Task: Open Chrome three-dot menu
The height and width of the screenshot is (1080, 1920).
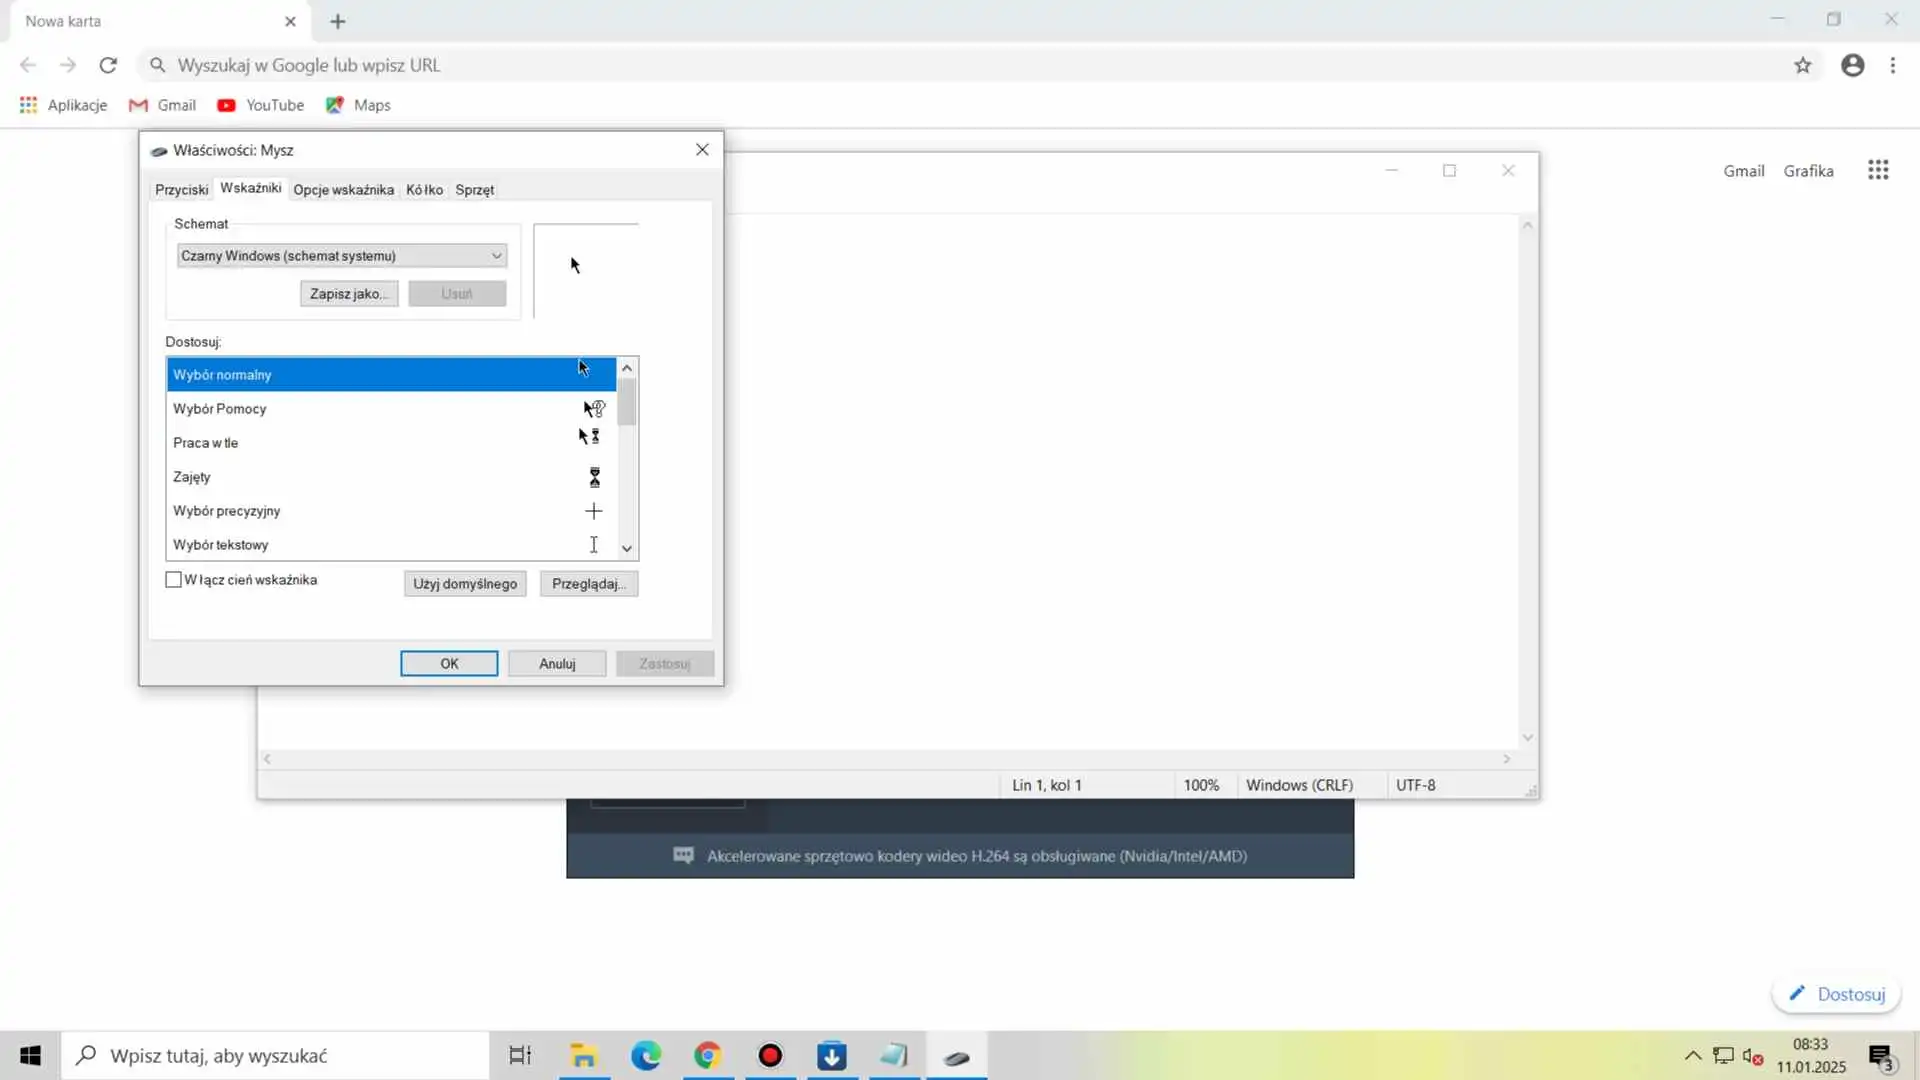Action: [x=1892, y=65]
